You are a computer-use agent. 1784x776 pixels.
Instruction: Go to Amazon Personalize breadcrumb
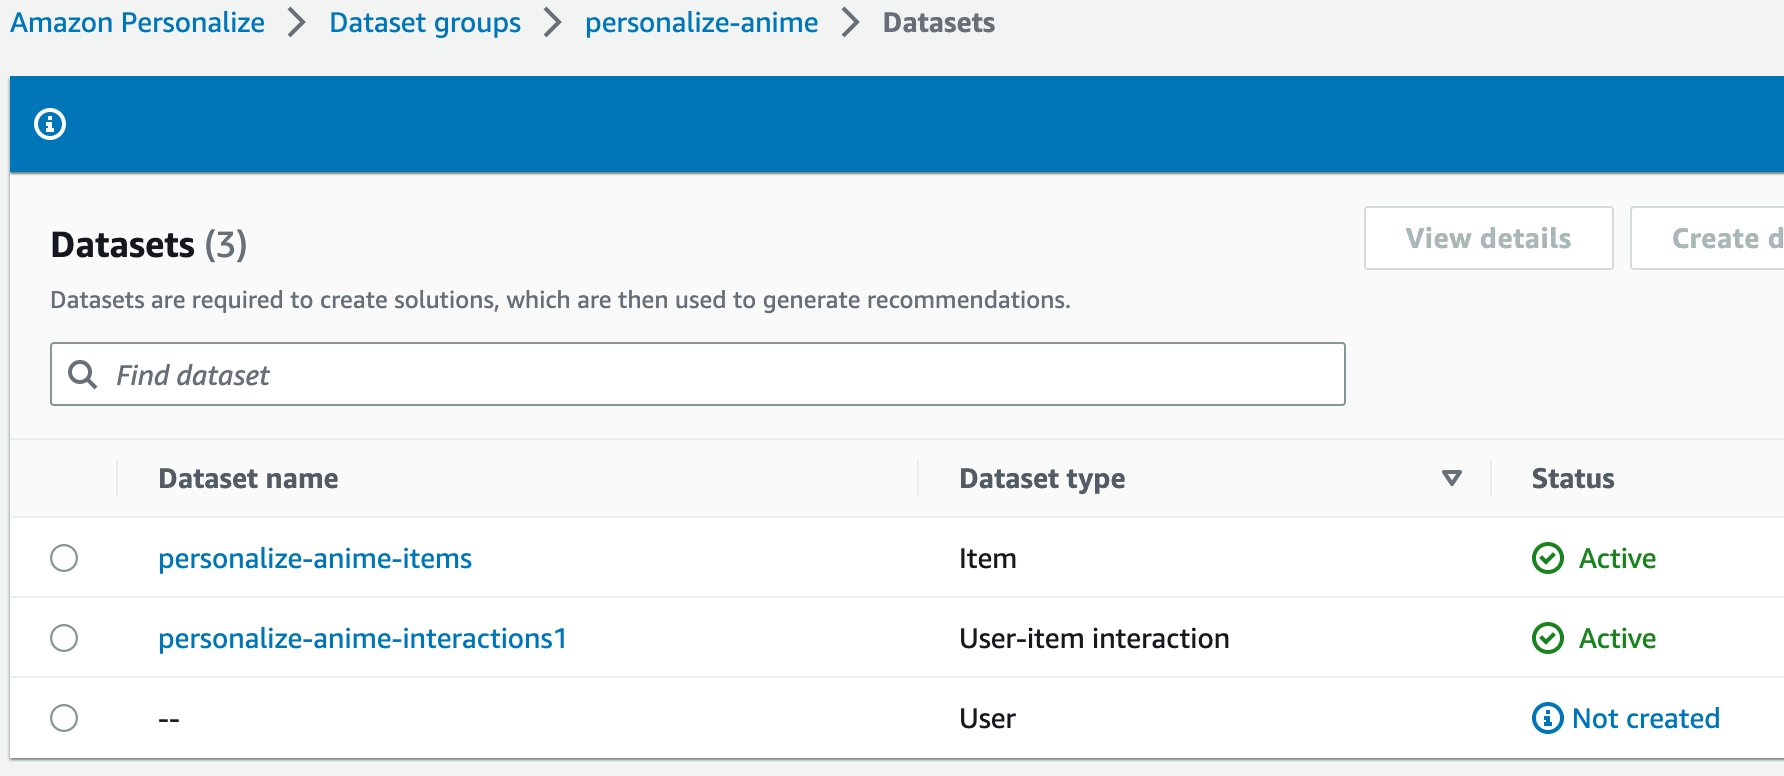[x=137, y=23]
